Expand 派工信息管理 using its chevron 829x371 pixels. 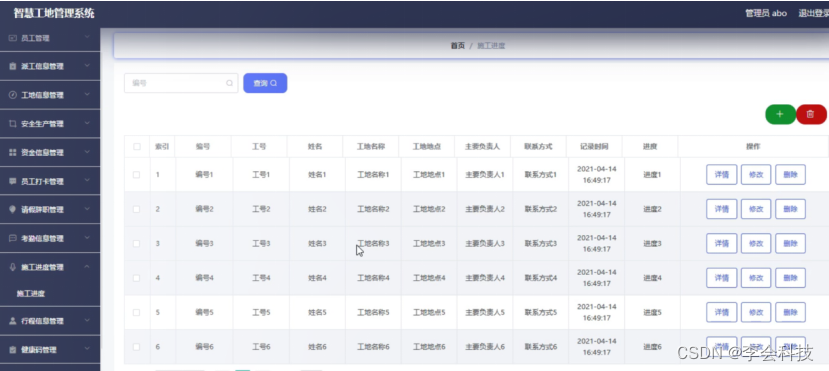(x=87, y=66)
